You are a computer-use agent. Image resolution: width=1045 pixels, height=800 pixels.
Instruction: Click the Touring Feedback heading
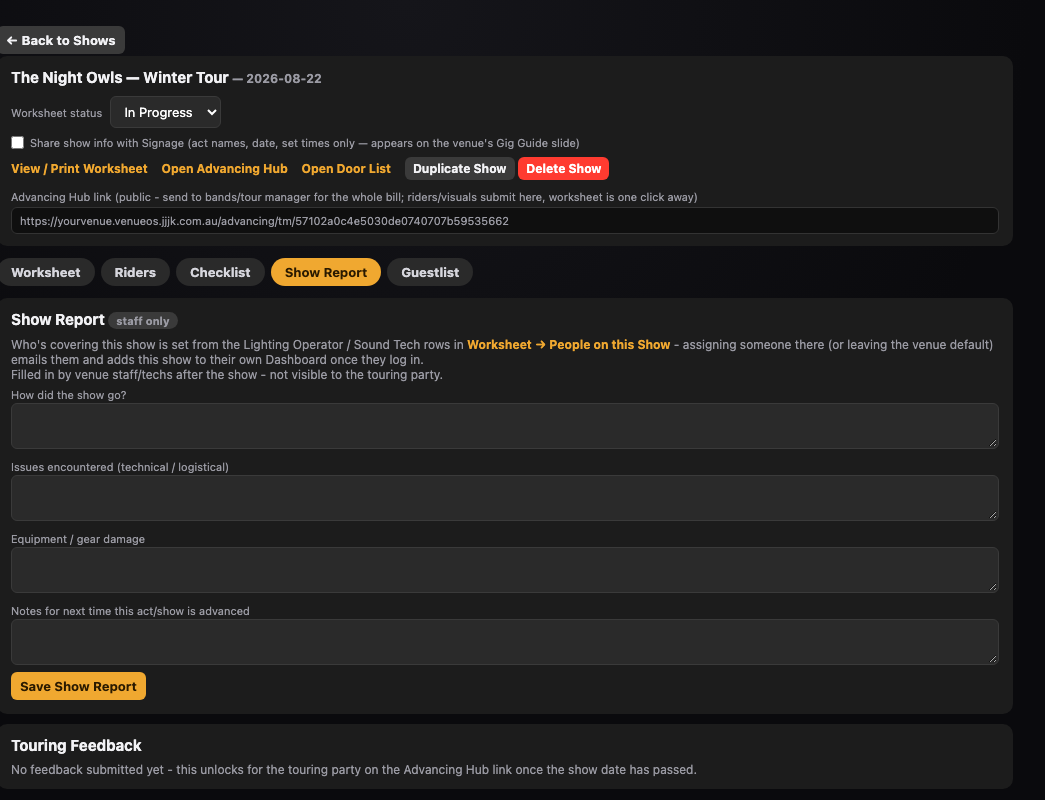(77, 745)
